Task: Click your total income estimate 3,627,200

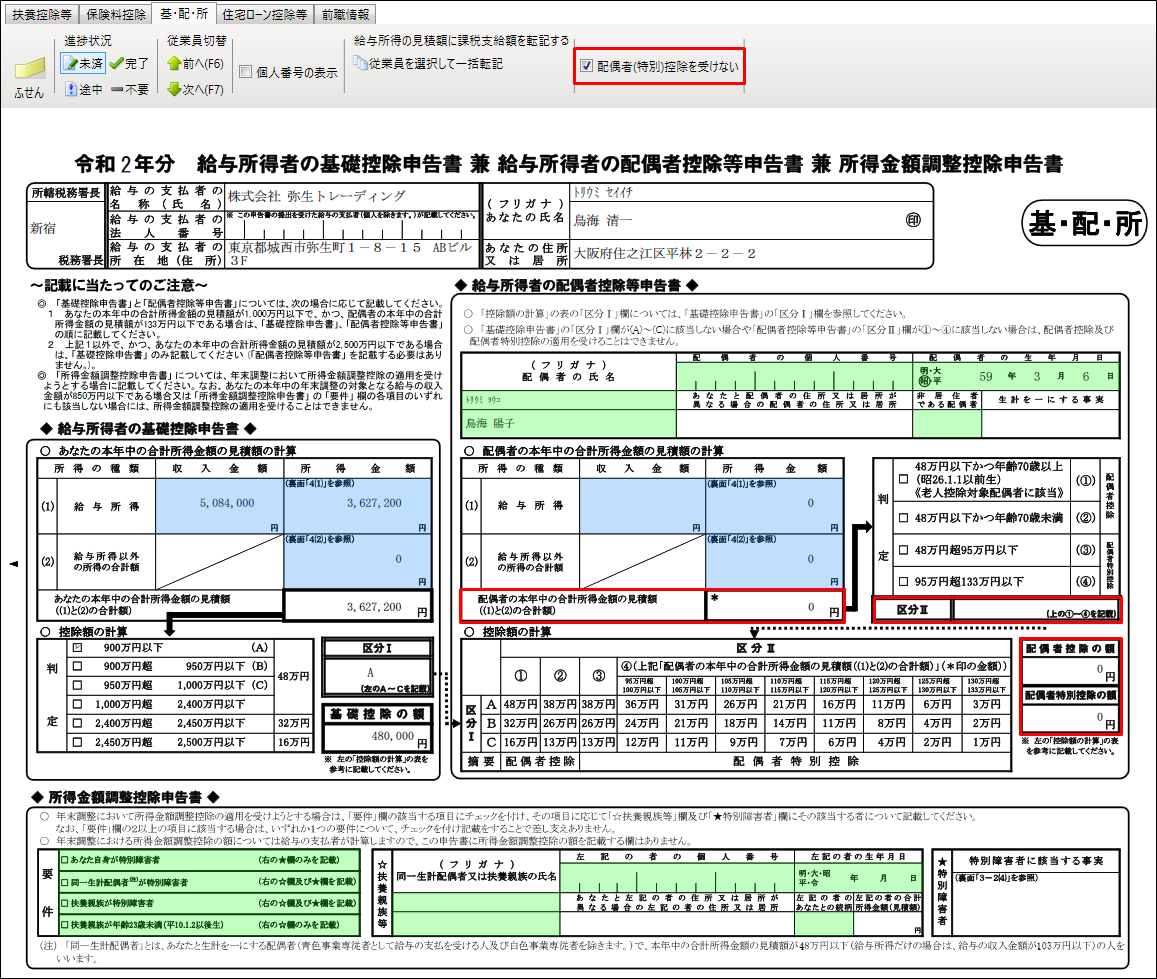Action: pyautogui.click(x=358, y=606)
